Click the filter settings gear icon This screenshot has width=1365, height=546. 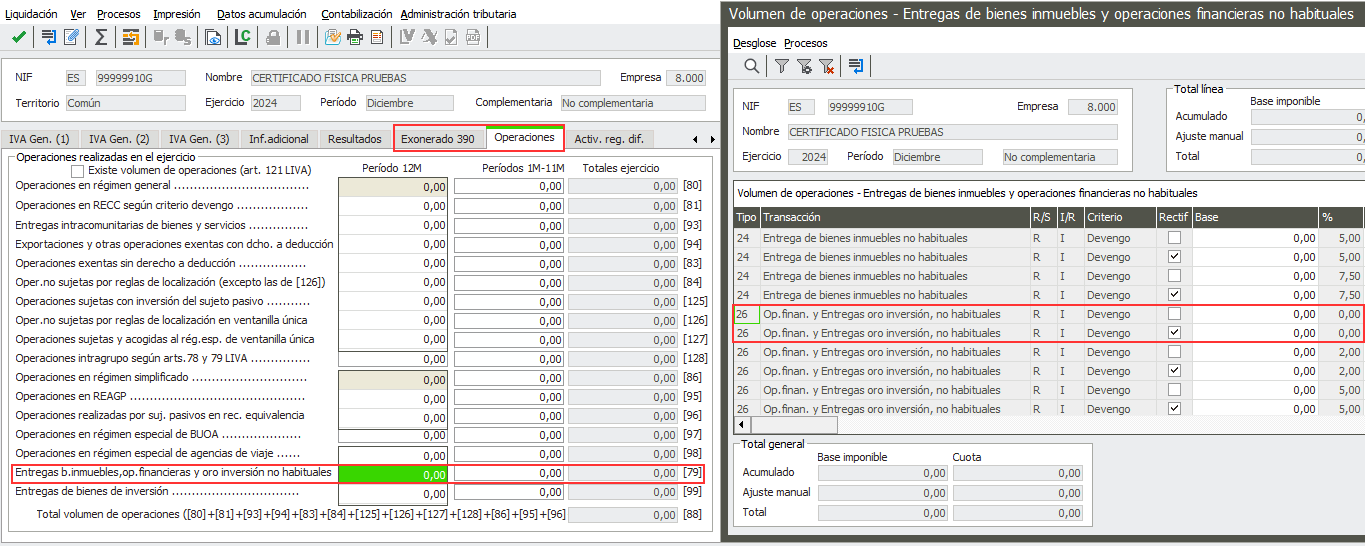(804, 66)
